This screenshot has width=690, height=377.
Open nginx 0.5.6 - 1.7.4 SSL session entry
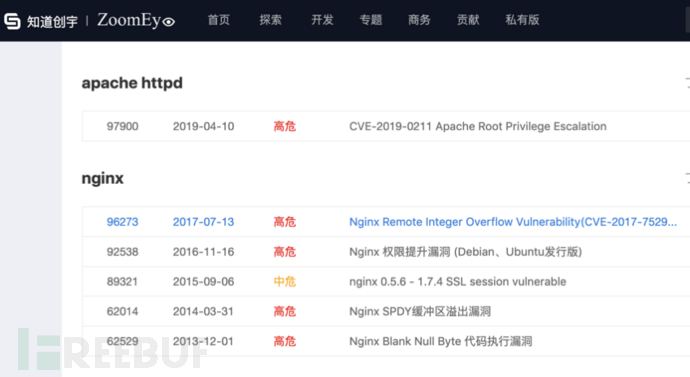[x=458, y=282]
